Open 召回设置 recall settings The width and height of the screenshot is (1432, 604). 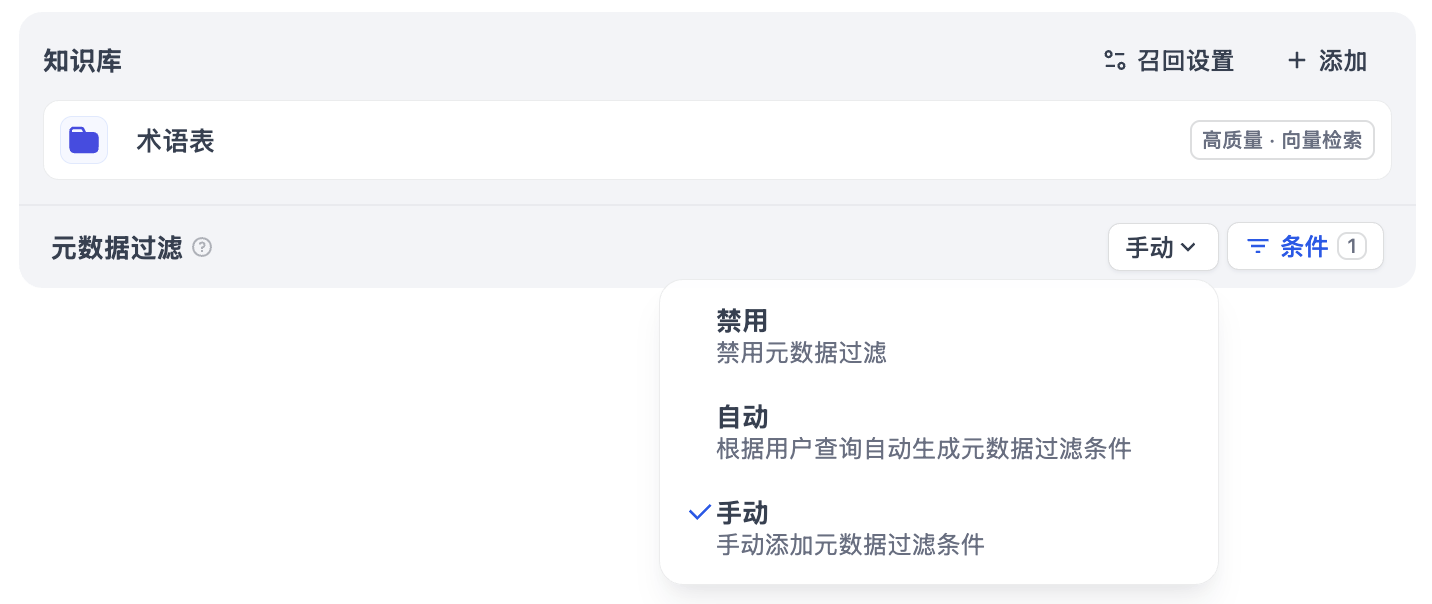1168,61
